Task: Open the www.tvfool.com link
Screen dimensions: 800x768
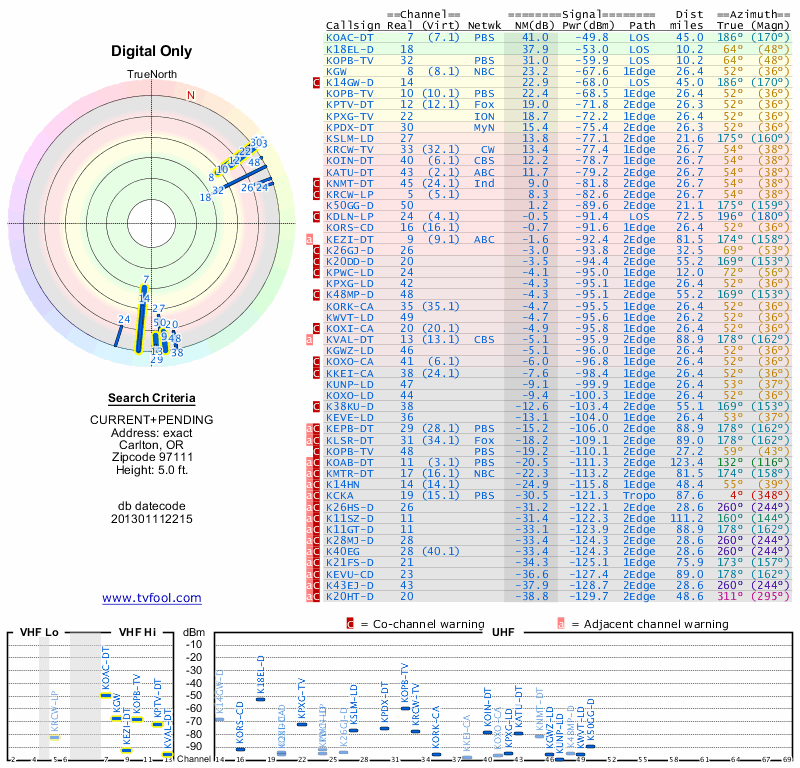Action: (152, 598)
